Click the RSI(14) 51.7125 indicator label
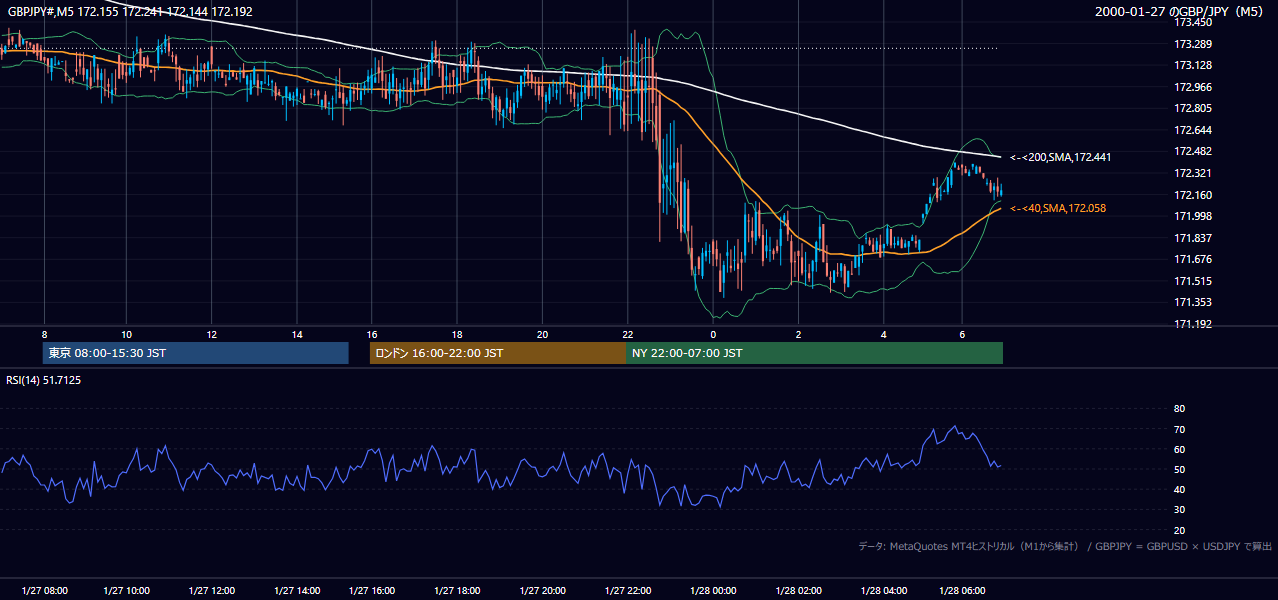The image size is (1278, 600). (x=44, y=381)
